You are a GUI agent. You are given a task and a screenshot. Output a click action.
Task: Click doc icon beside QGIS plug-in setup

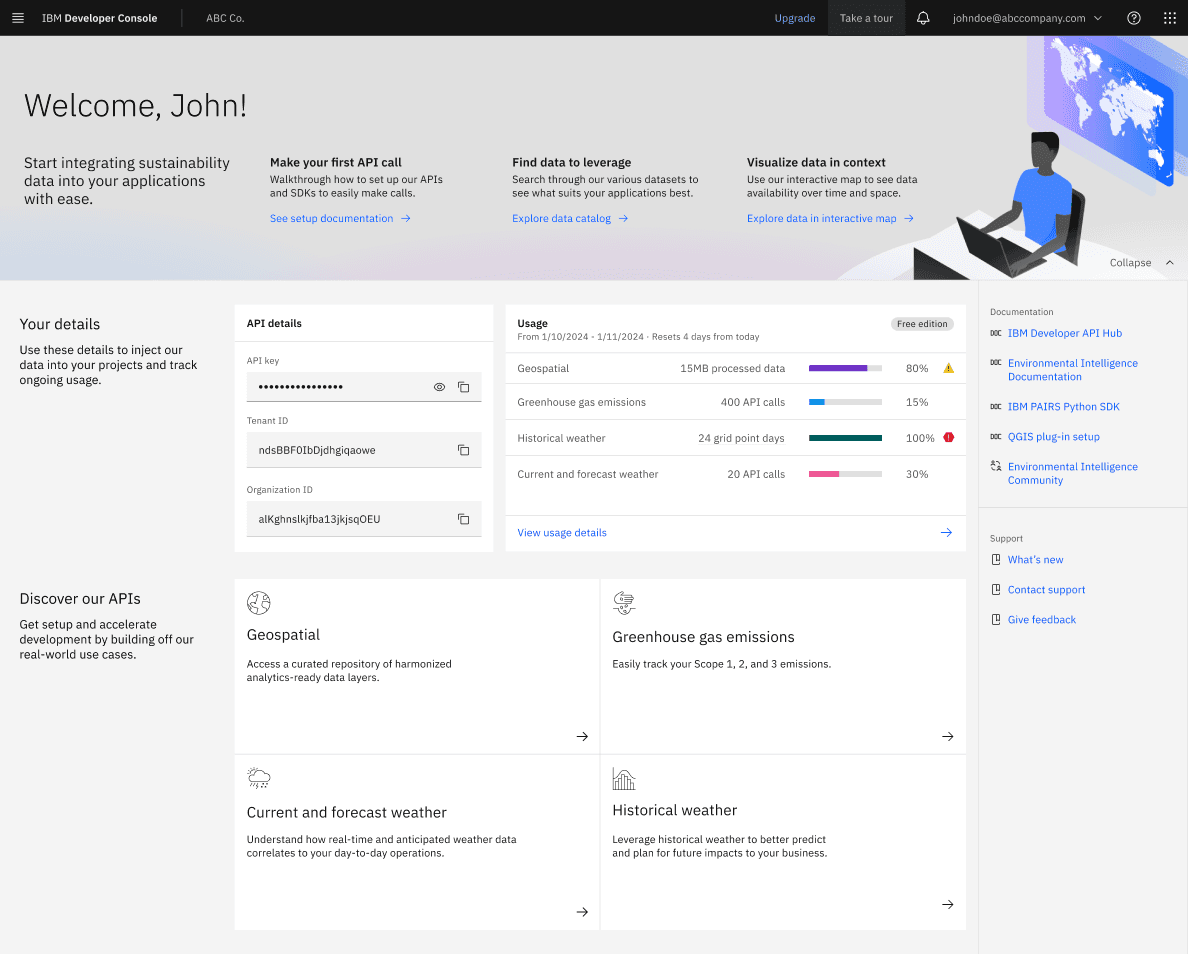[x=996, y=437]
